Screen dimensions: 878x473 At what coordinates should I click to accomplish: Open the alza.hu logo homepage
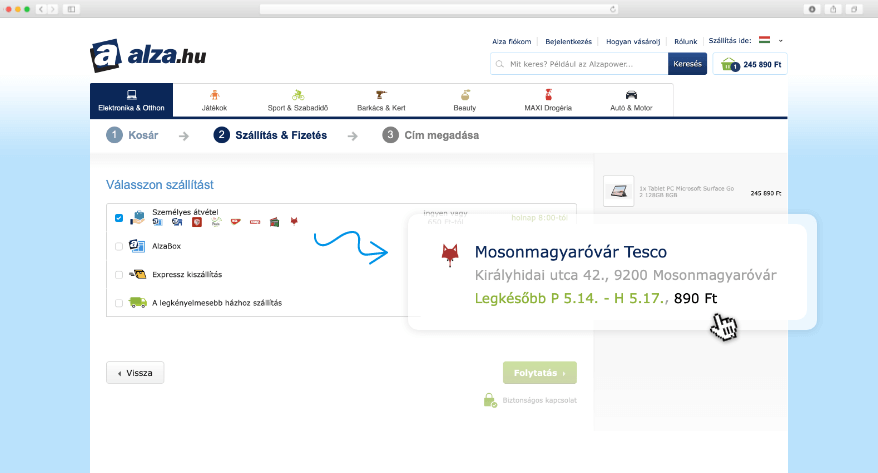coord(148,55)
